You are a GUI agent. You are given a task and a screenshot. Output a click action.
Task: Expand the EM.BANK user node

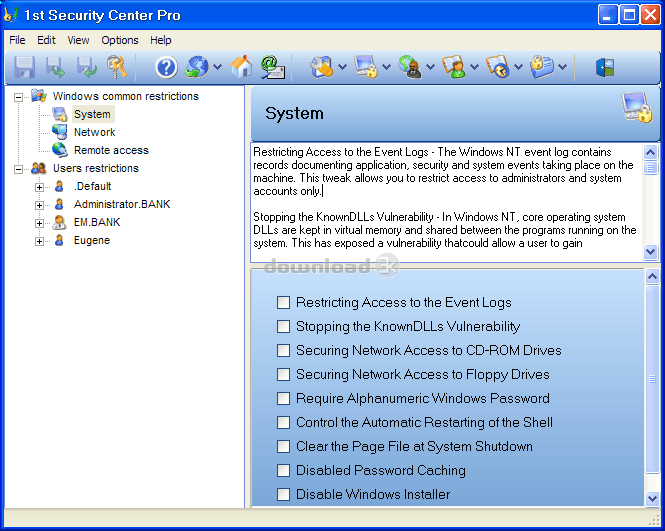pos(39,223)
